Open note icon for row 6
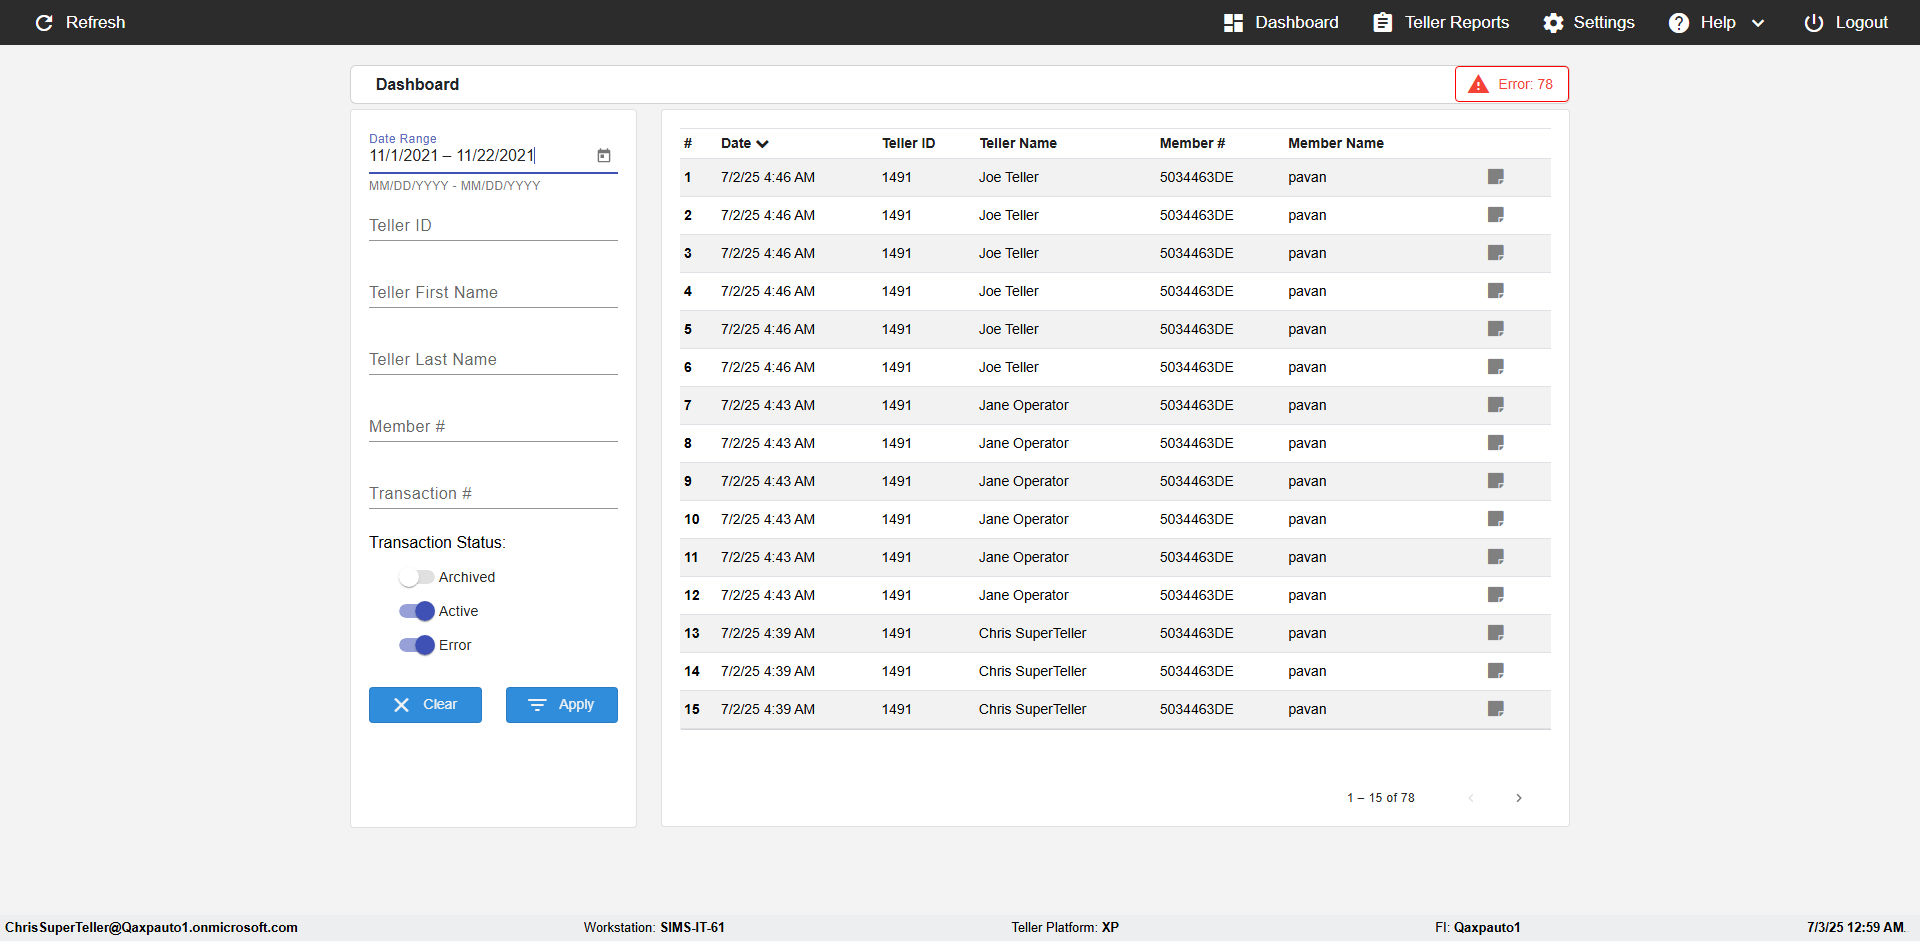The image size is (1920, 941). 1496,367
